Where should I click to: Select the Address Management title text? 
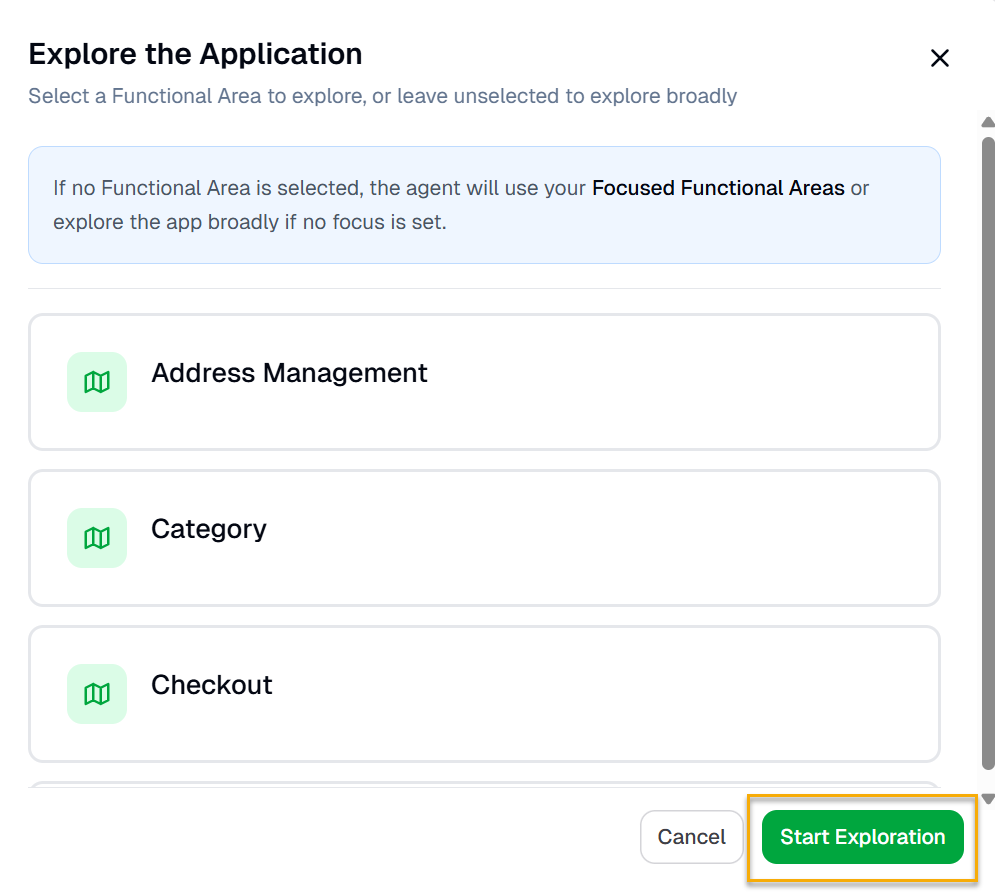289,373
